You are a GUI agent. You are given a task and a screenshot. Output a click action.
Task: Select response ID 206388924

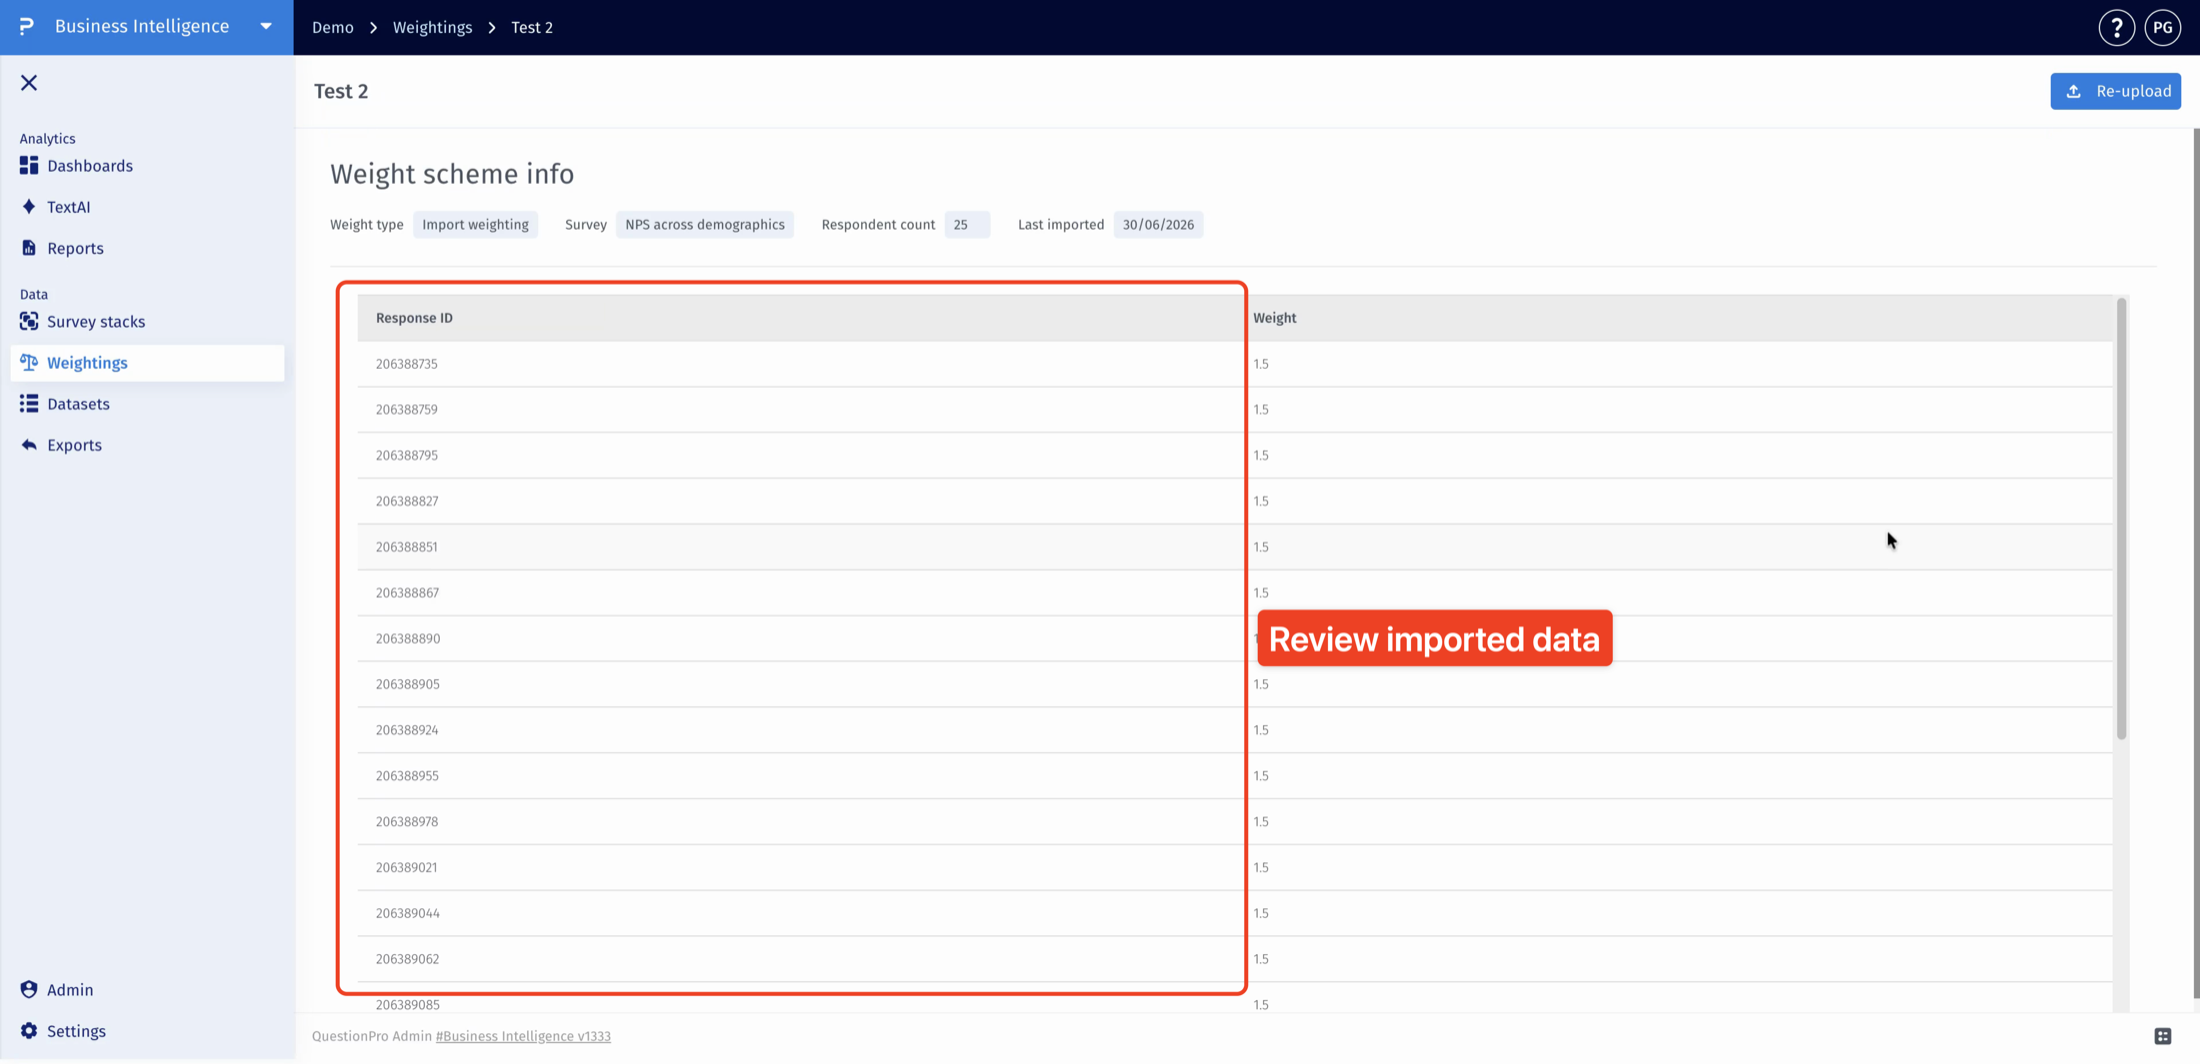coord(407,730)
